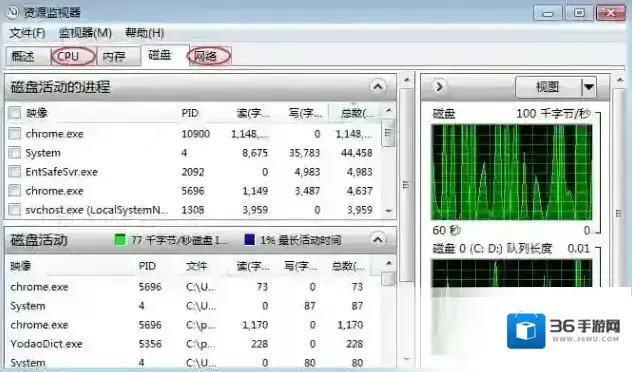Screen dimensions: 632x372
Task: Open the 帮助(H) menu
Action: click(x=144, y=33)
